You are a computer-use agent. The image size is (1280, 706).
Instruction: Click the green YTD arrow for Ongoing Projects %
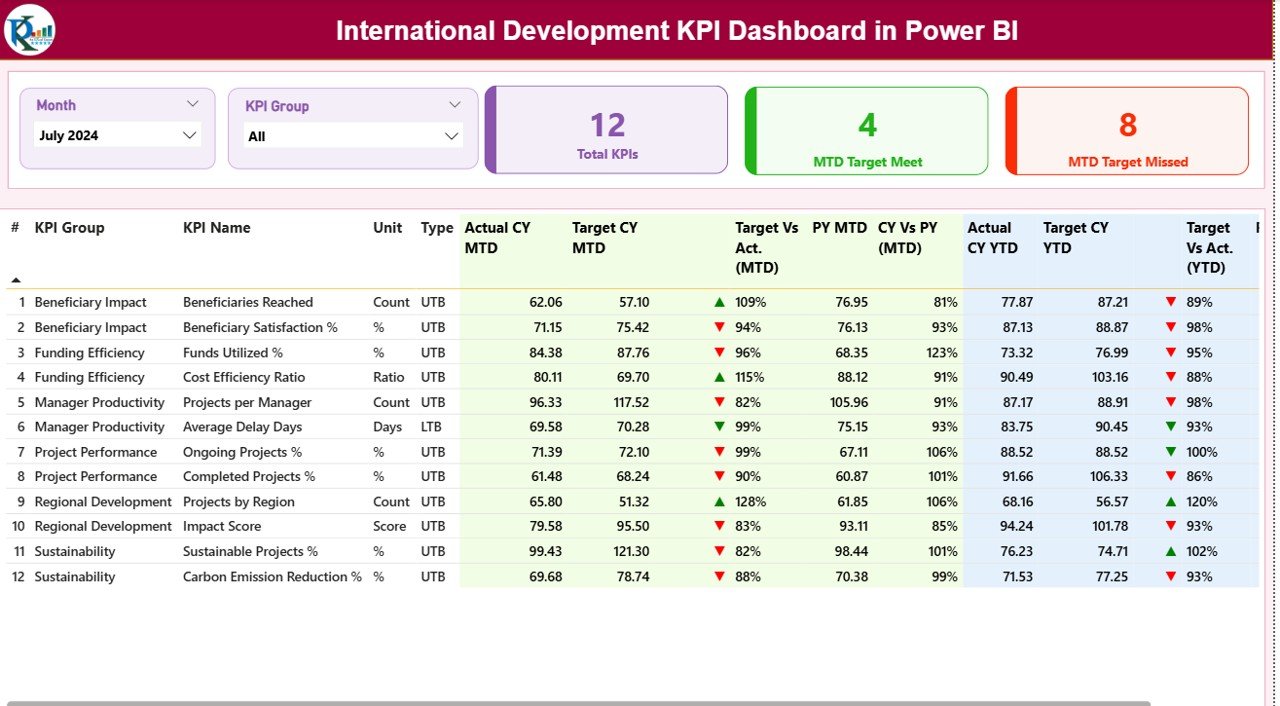(x=1172, y=452)
